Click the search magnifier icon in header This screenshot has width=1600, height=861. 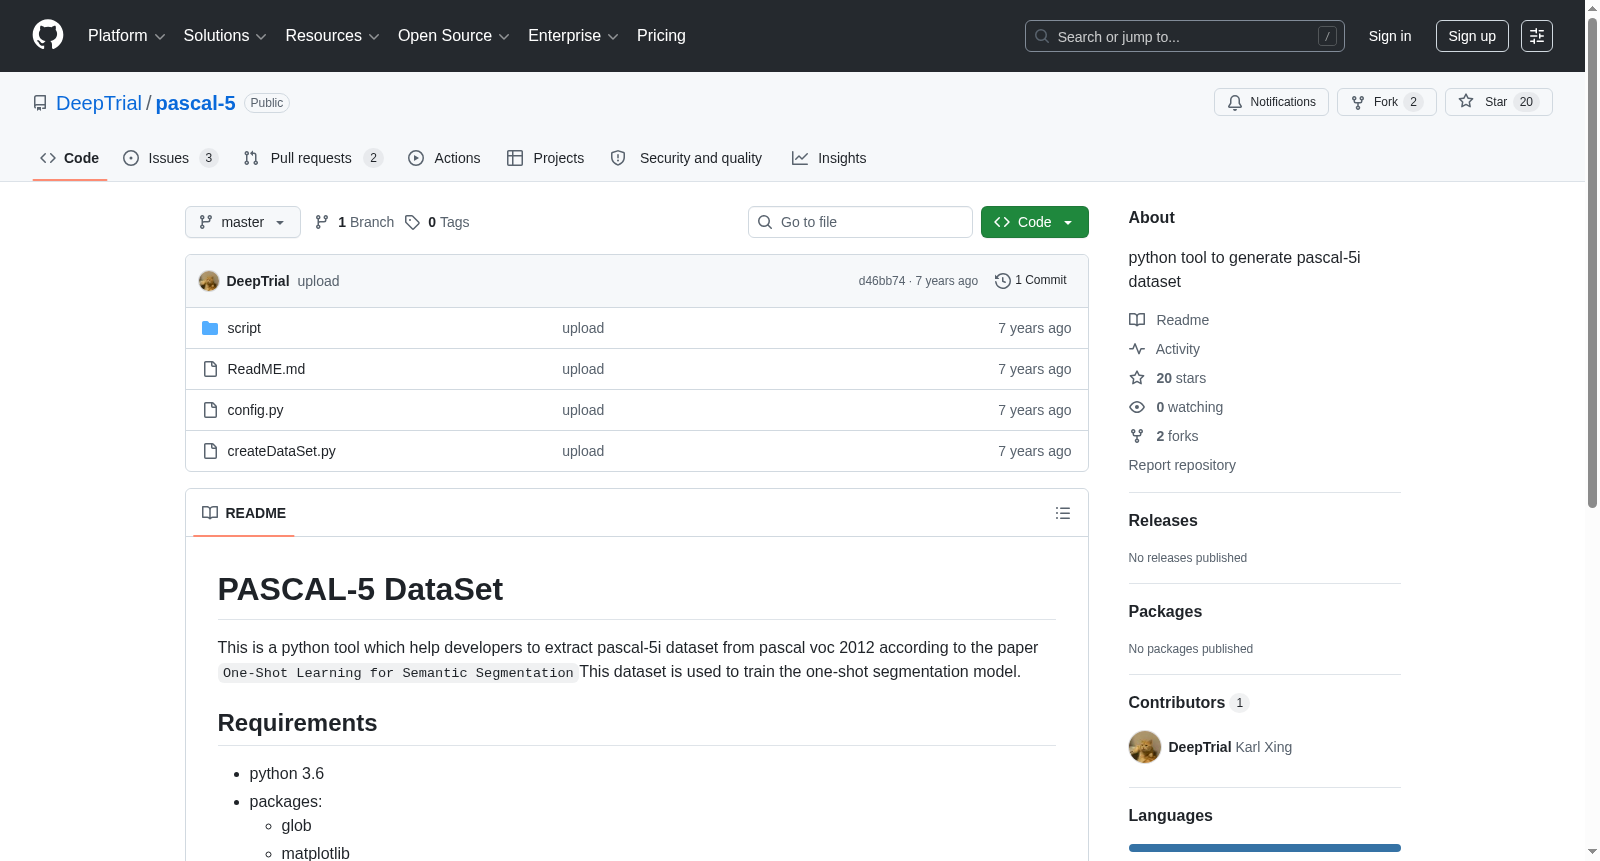pyautogui.click(x=1042, y=36)
